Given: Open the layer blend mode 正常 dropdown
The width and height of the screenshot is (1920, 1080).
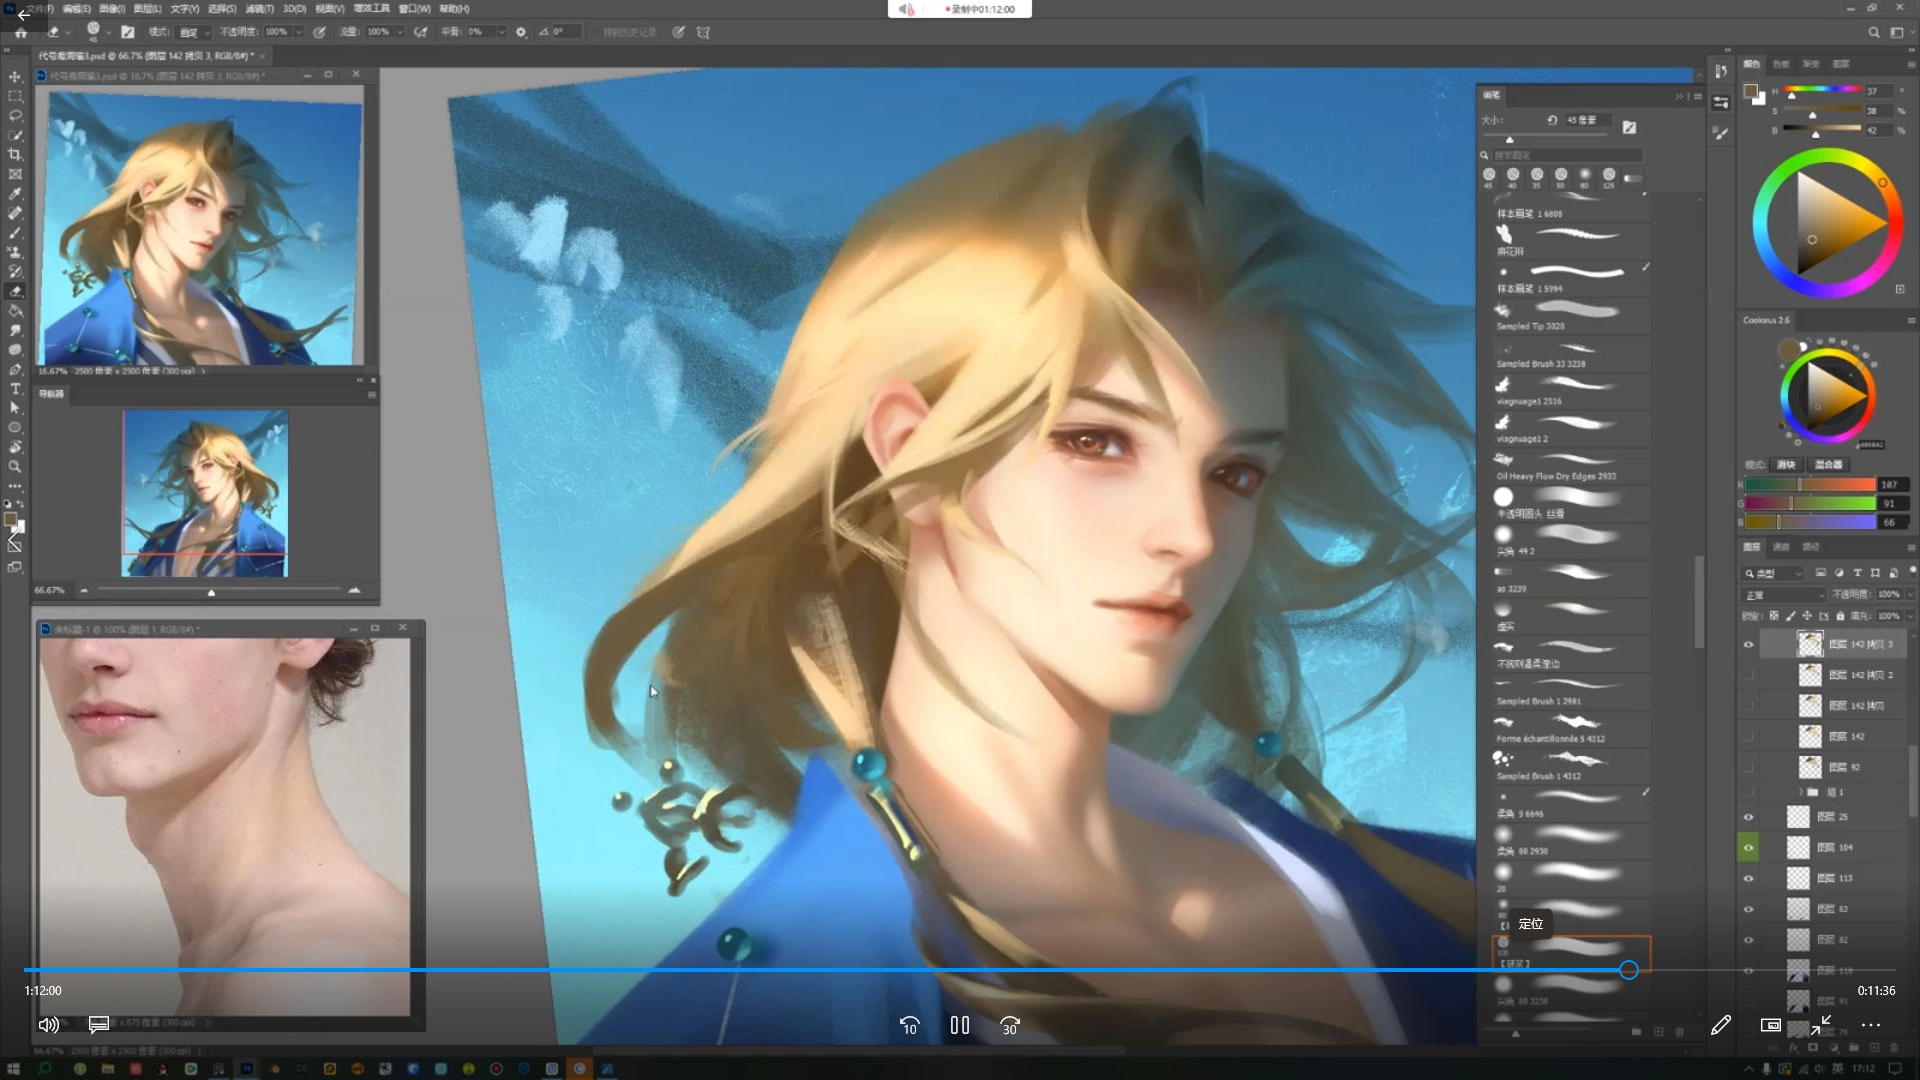Looking at the screenshot, I should (1784, 595).
